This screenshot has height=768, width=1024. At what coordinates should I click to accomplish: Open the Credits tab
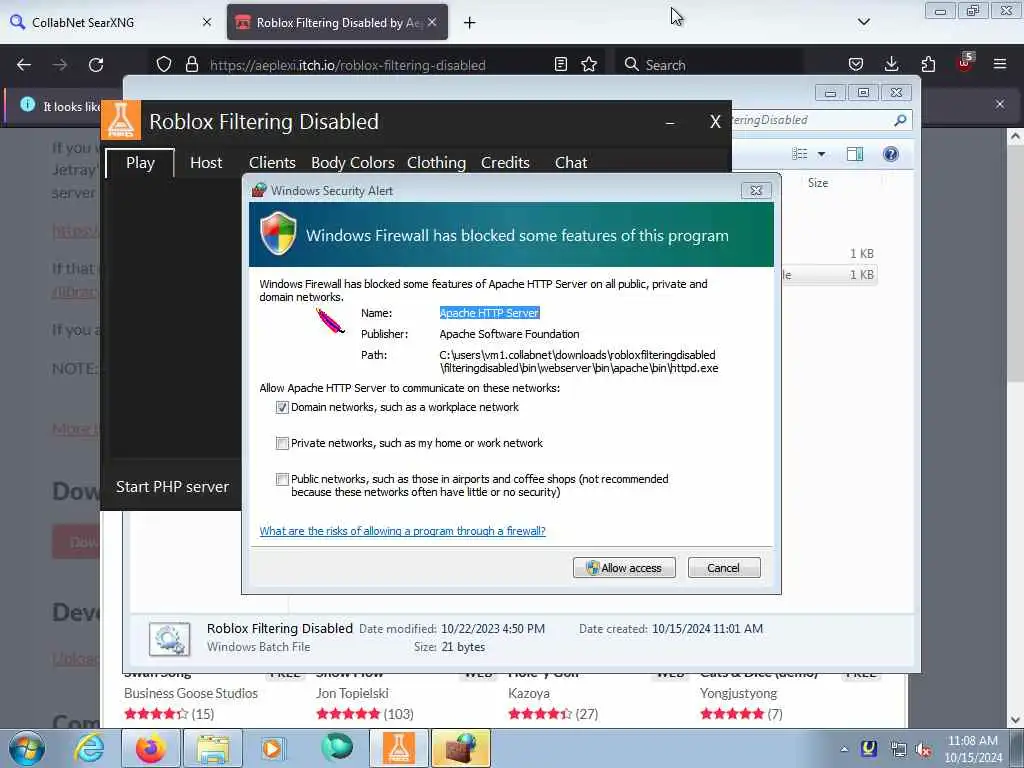pyautogui.click(x=505, y=163)
